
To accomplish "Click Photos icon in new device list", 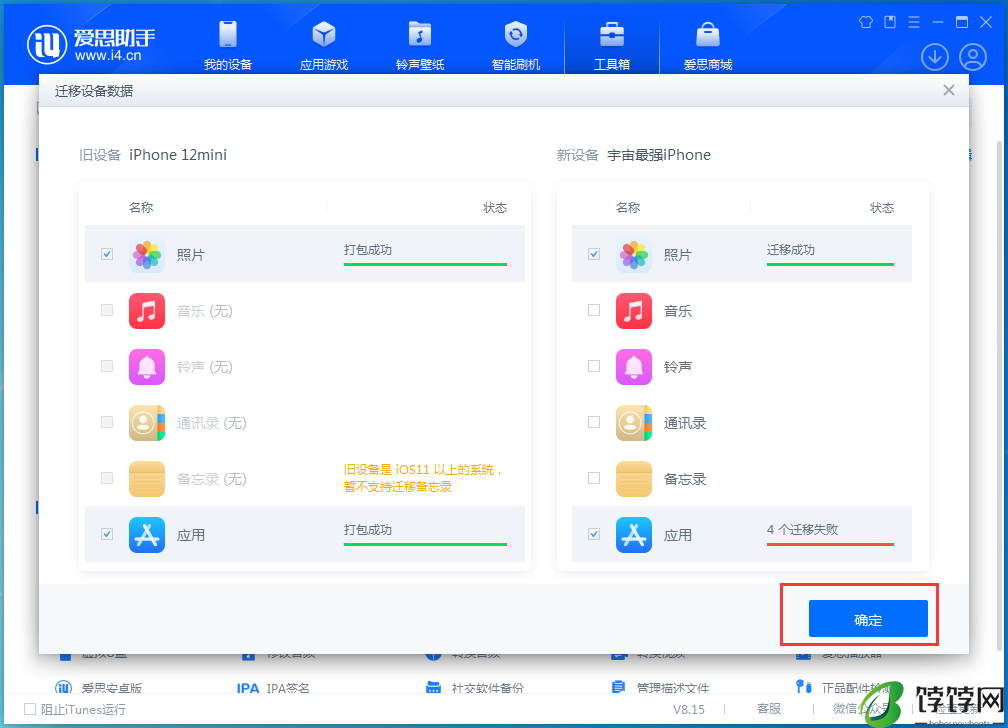I will 634,255.
